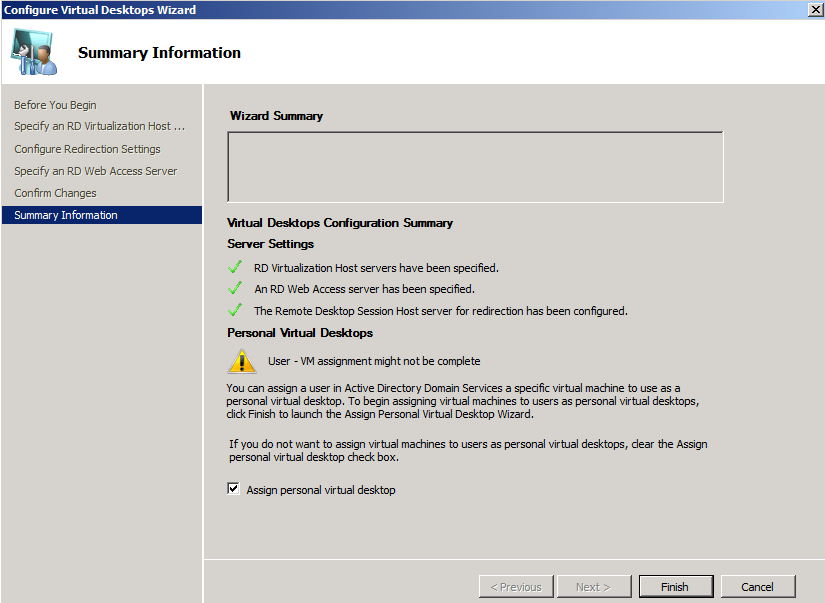Click inside the Wizard Summary text box
Image resolution: width=825 pixels, height=603 pixels.
(x=475, y=167)
